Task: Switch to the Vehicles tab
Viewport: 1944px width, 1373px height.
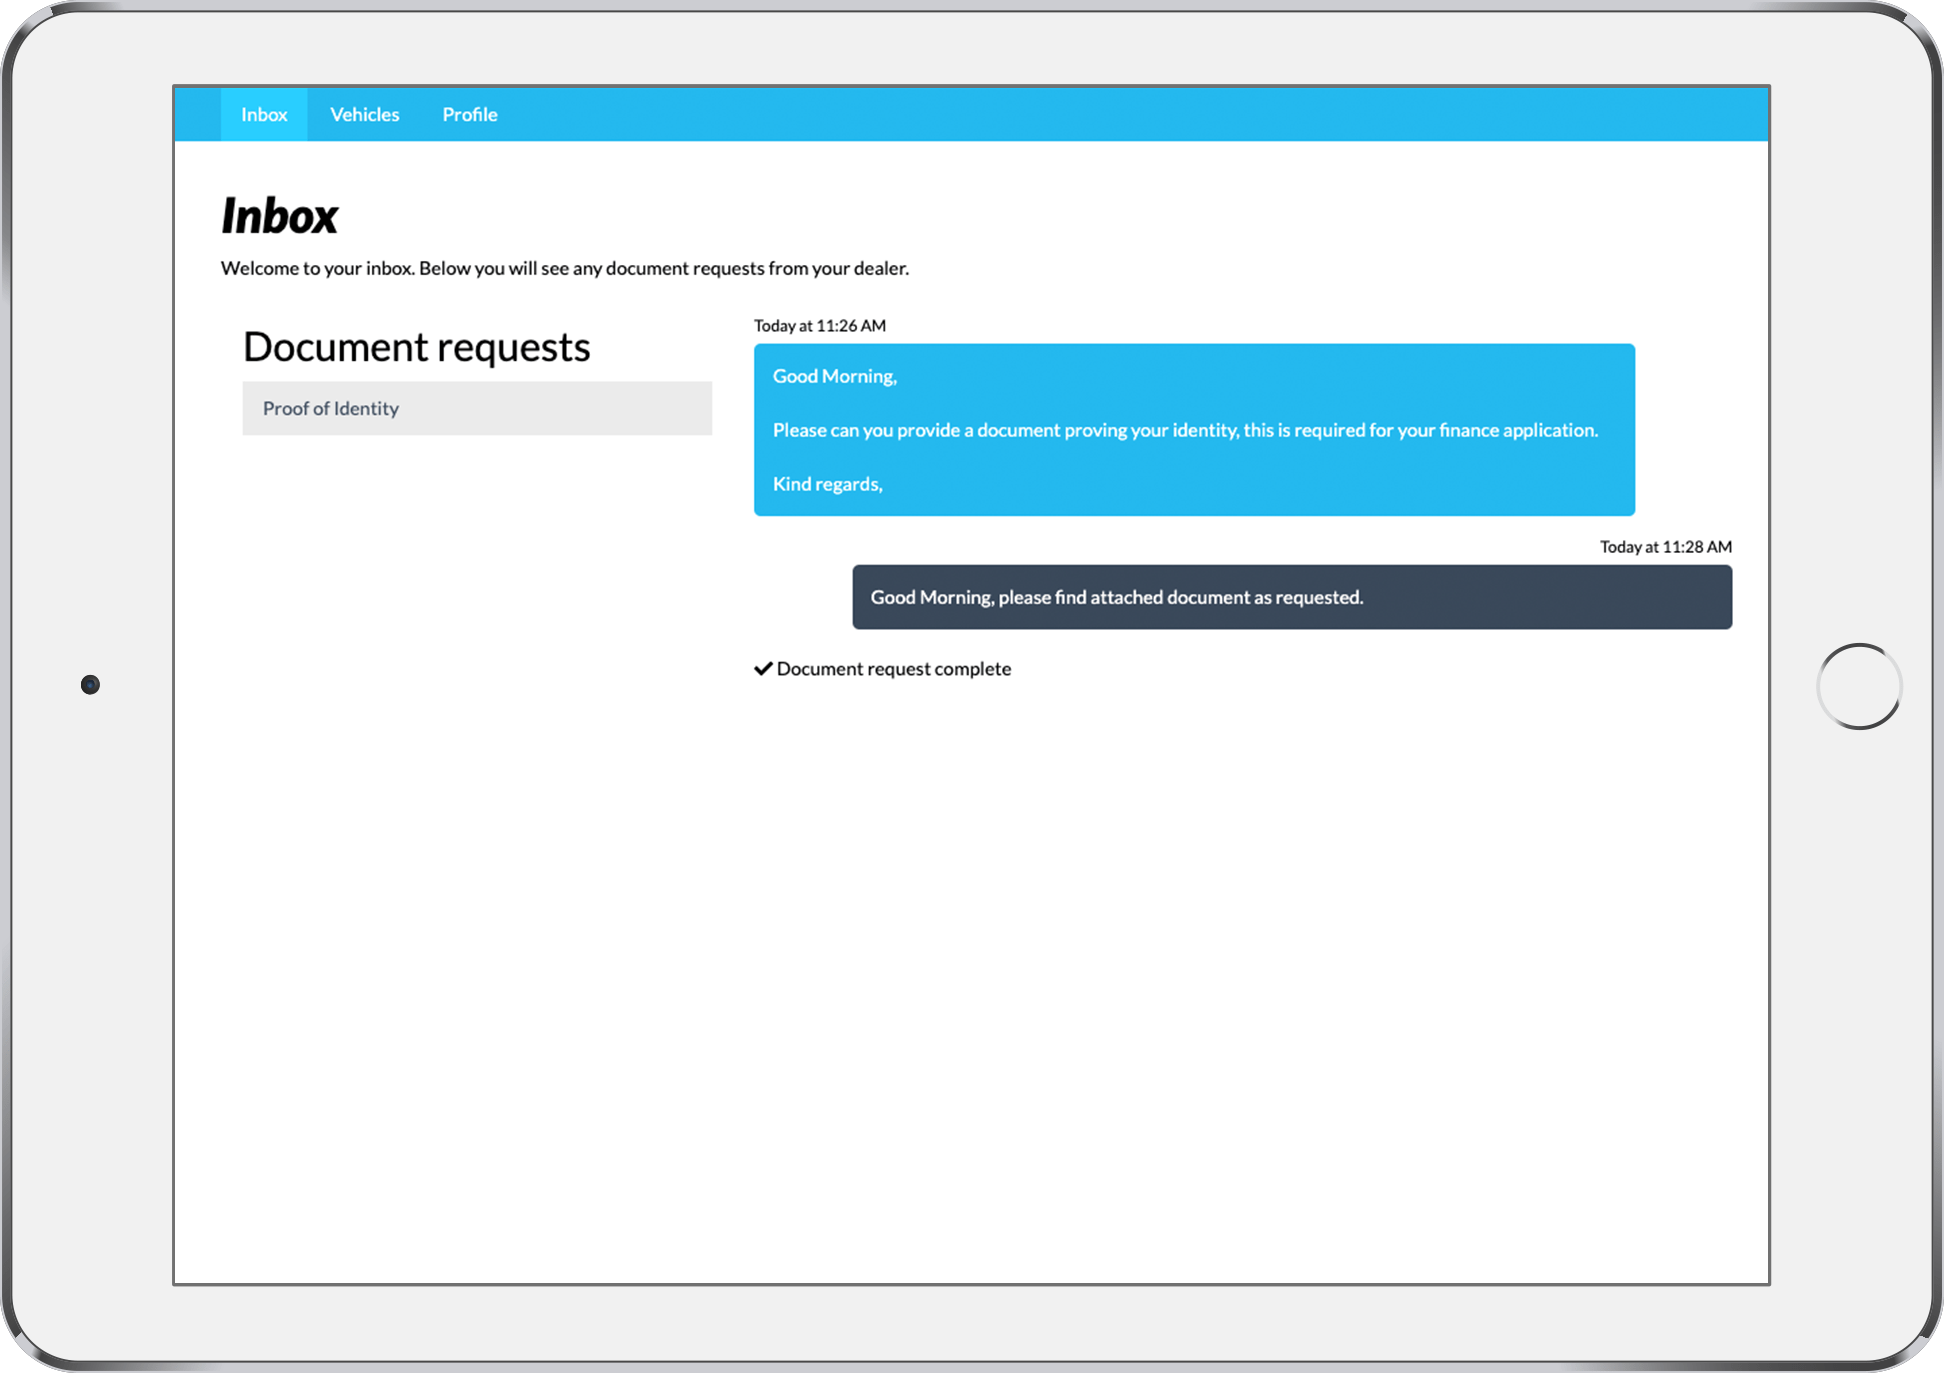Action: [x=364, y=114]
